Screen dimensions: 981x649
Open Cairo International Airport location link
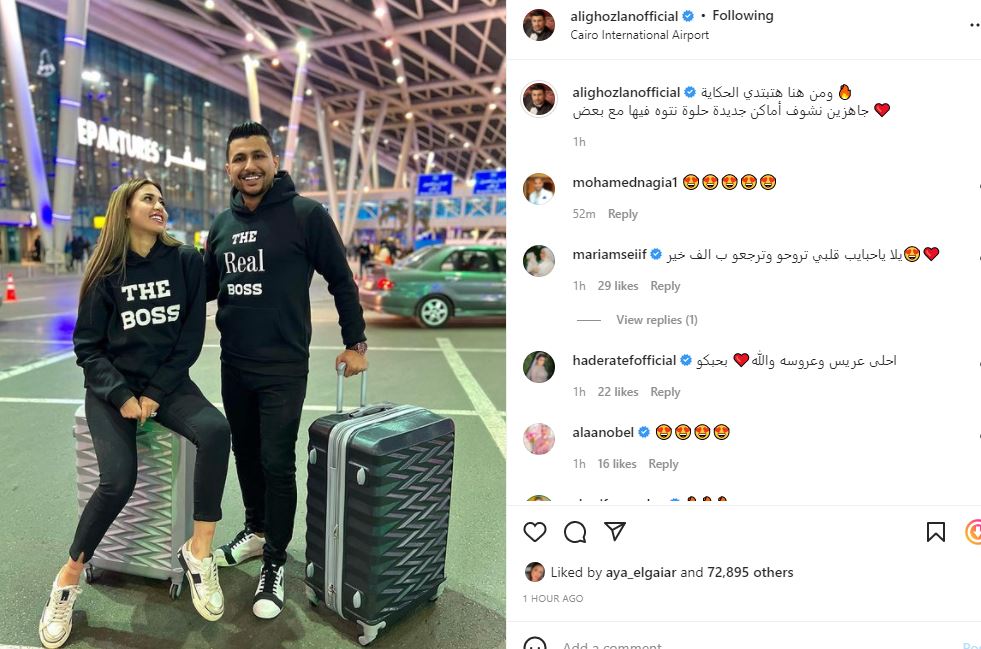639,35
